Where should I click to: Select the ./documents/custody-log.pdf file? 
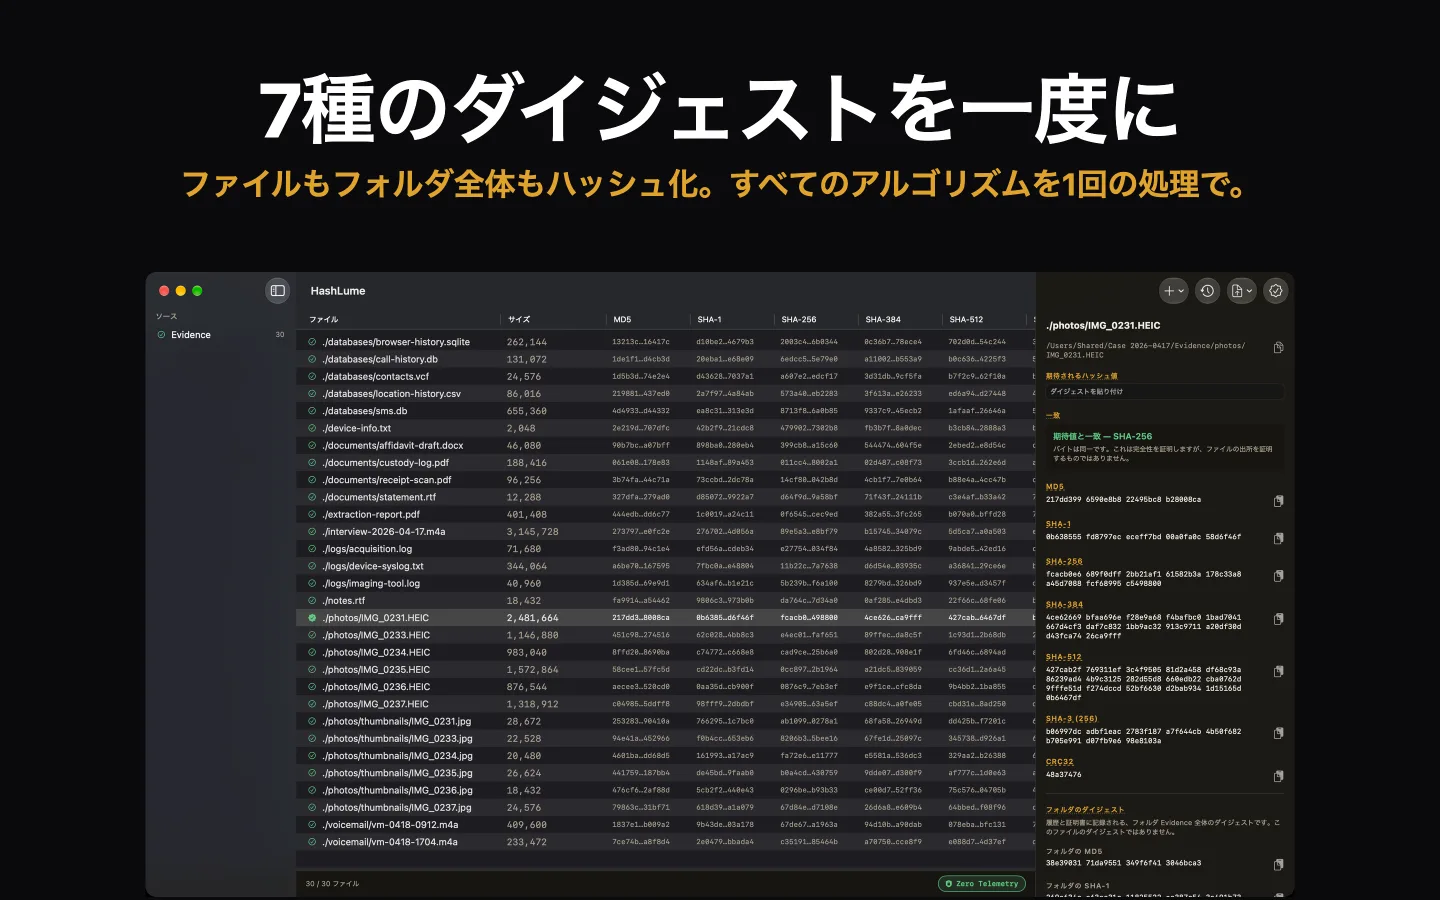tap(665, 463)
